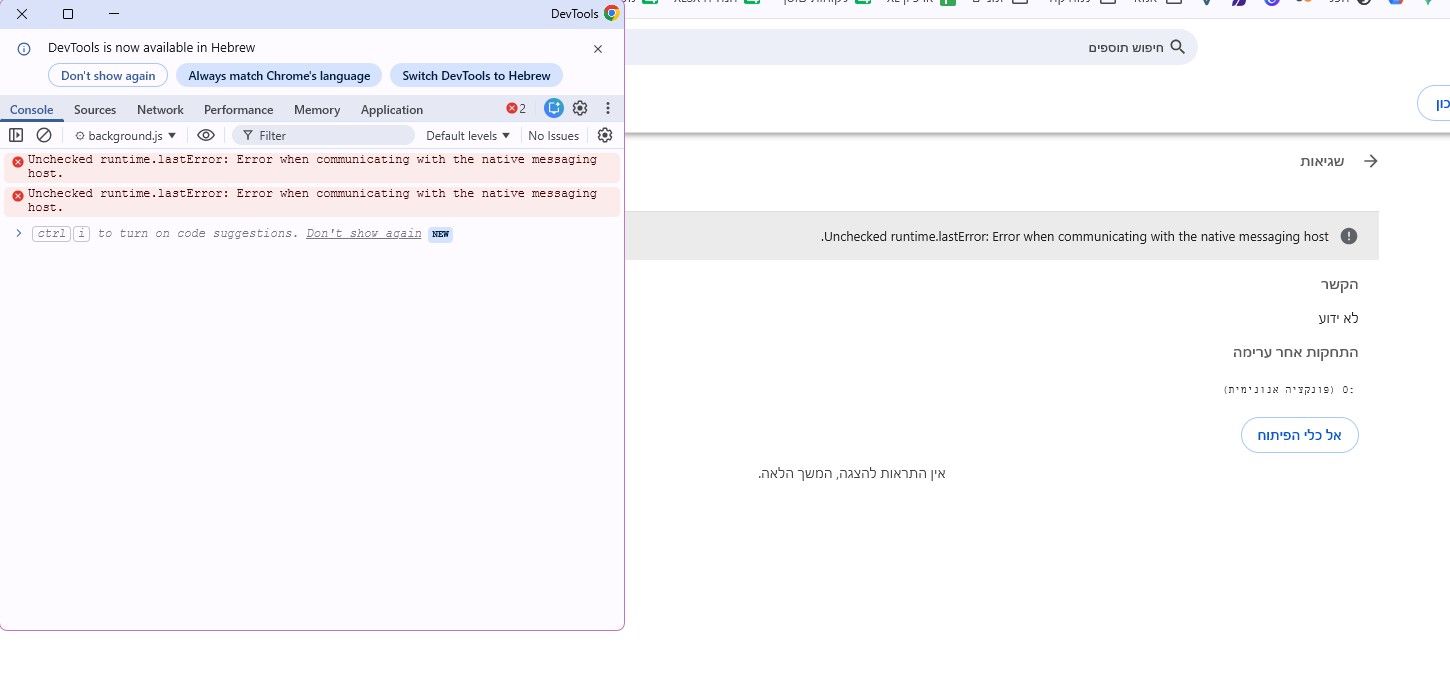
Task: Click the red error count badge showing 2
Action: (x=516, y=108)
